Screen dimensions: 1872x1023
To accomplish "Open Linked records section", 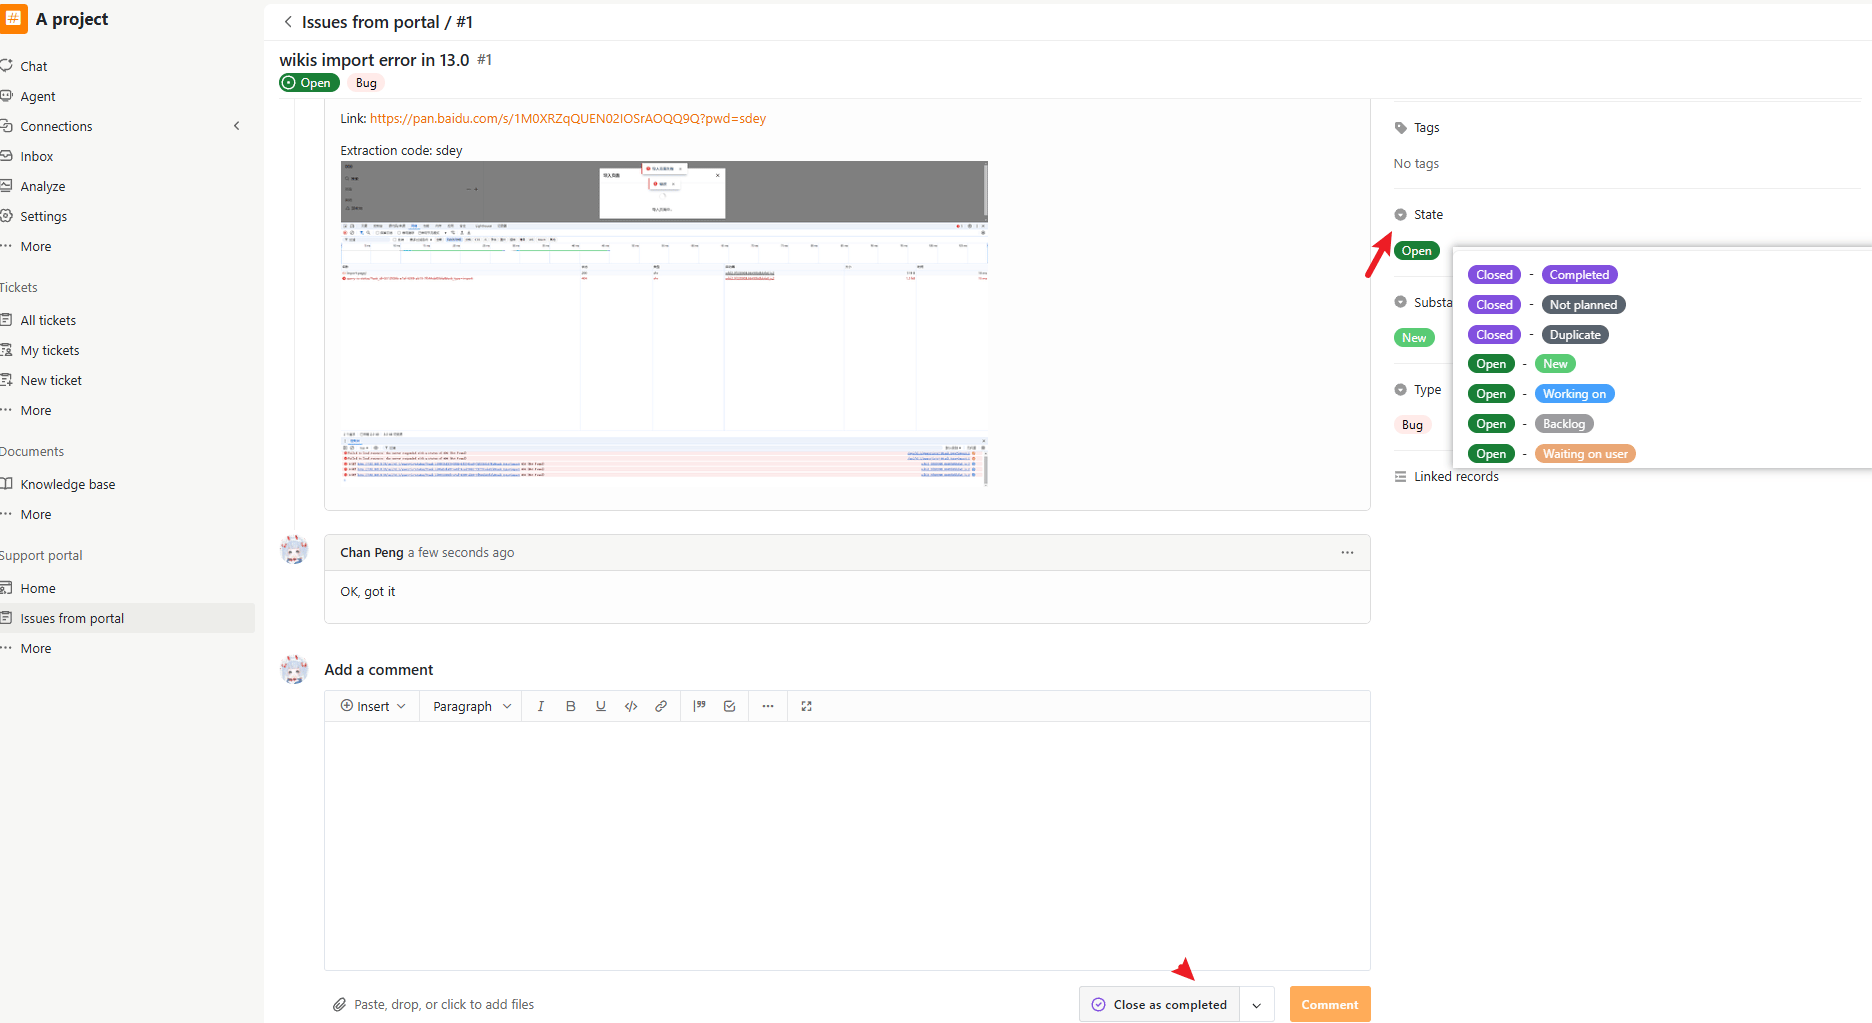I will [1456, 477].
